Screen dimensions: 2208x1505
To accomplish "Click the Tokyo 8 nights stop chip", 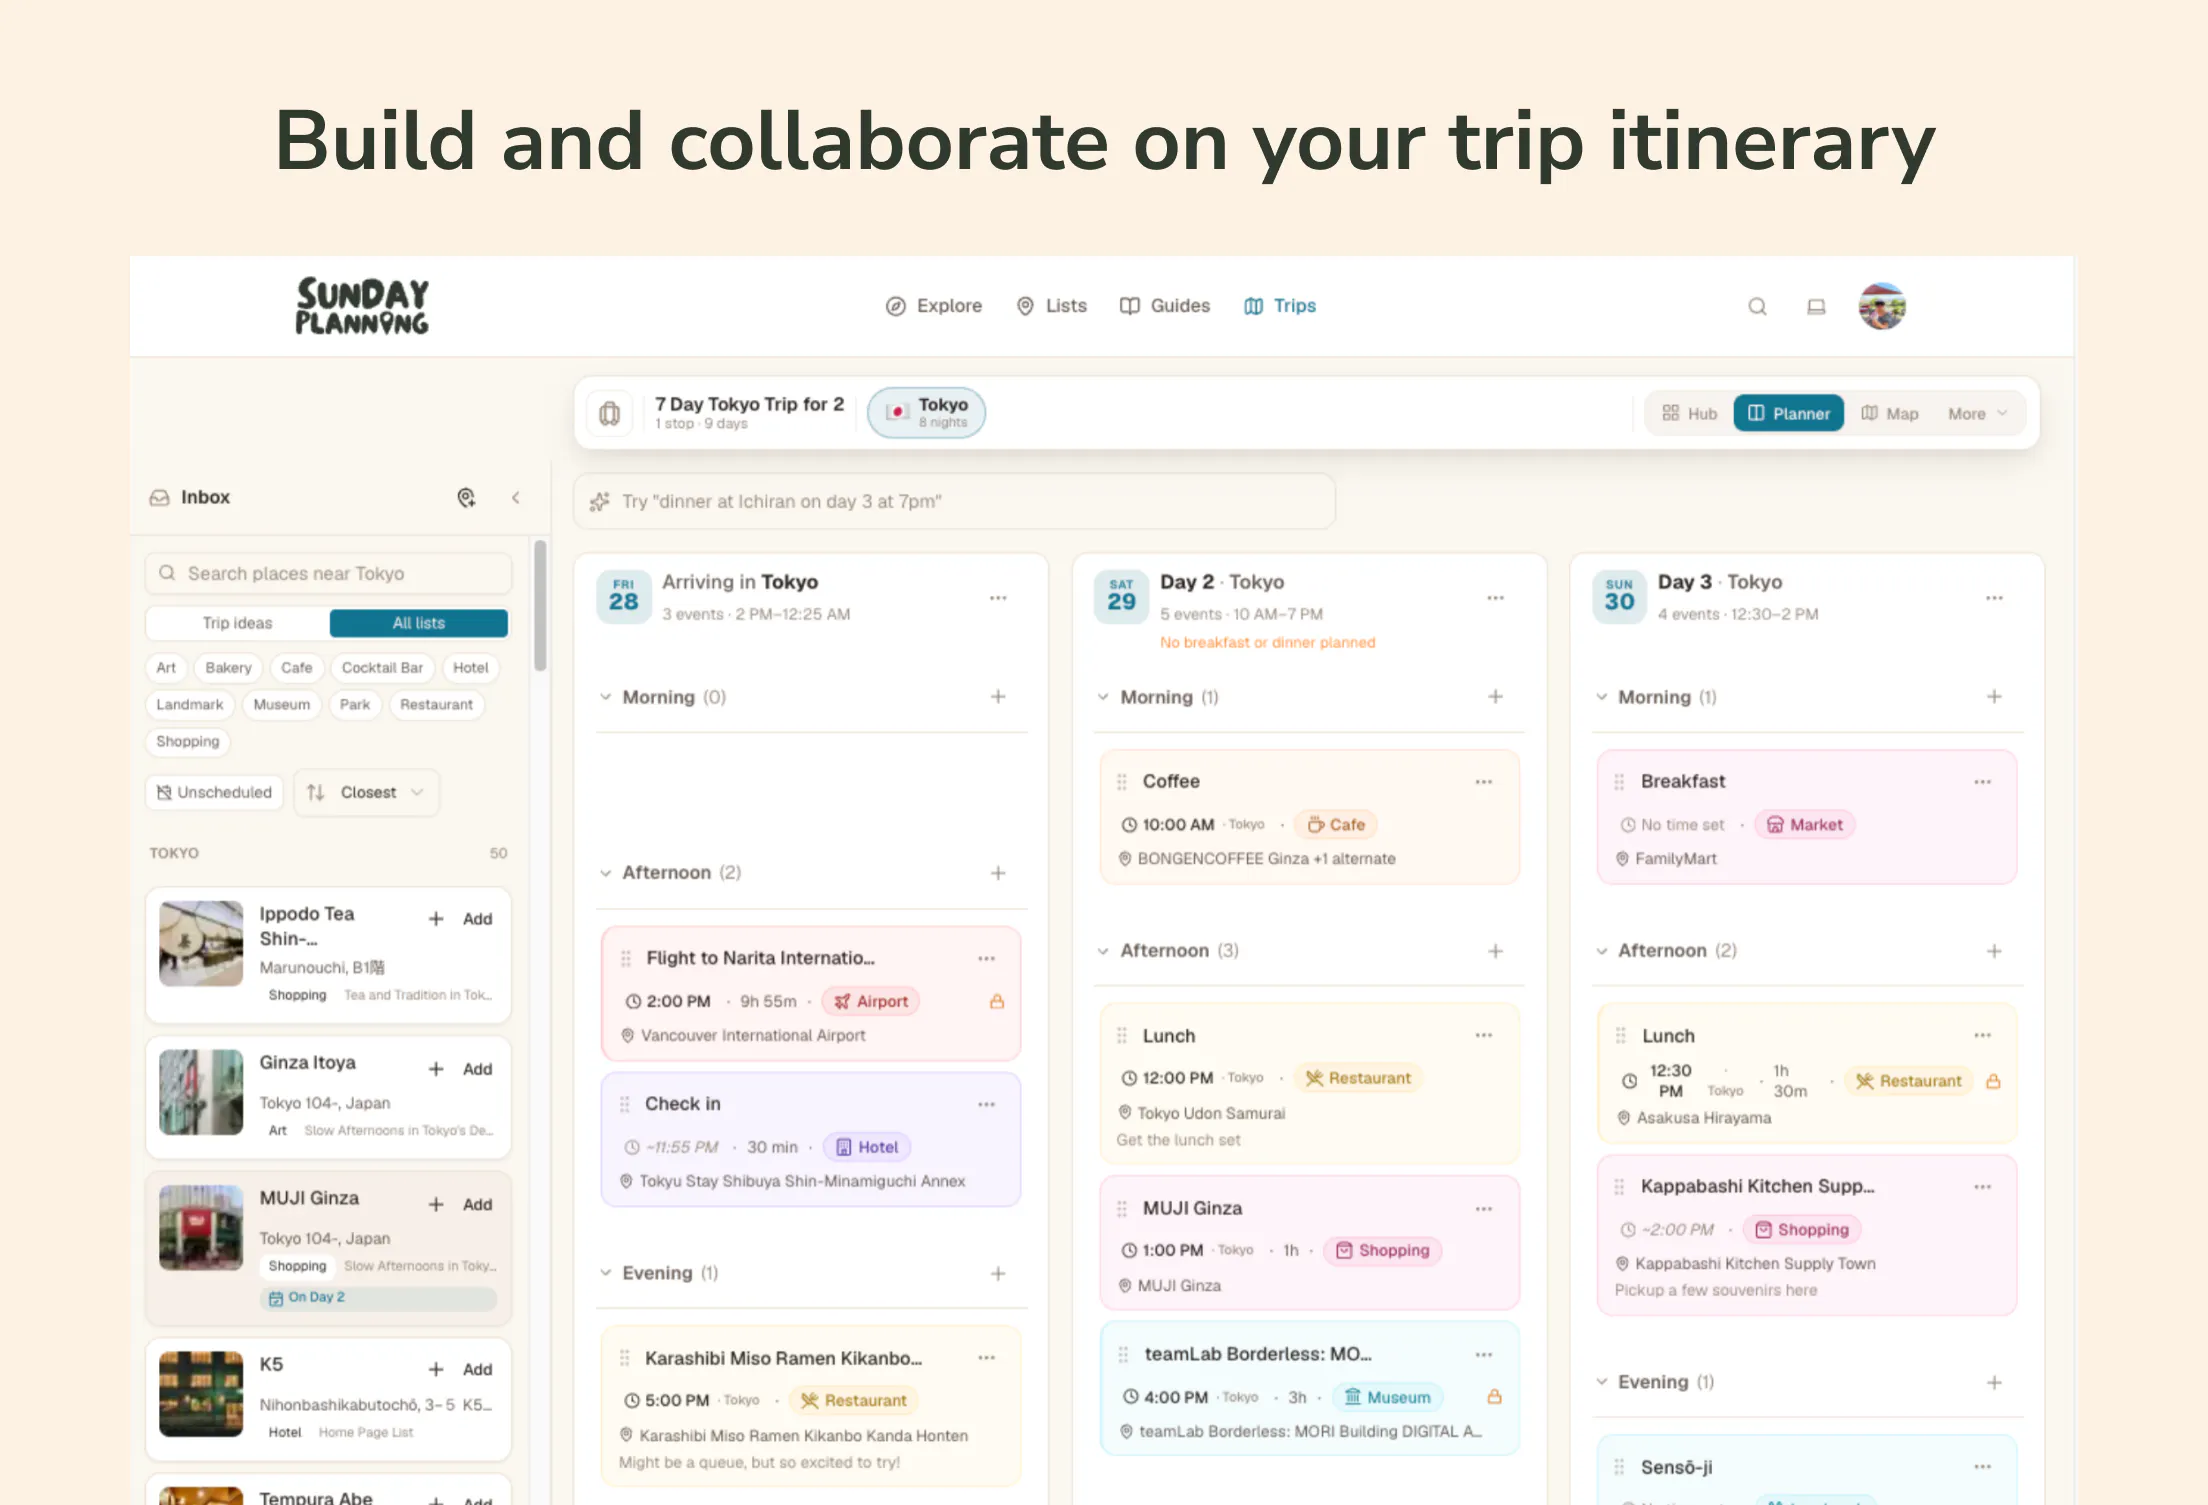I will [926, 413].
